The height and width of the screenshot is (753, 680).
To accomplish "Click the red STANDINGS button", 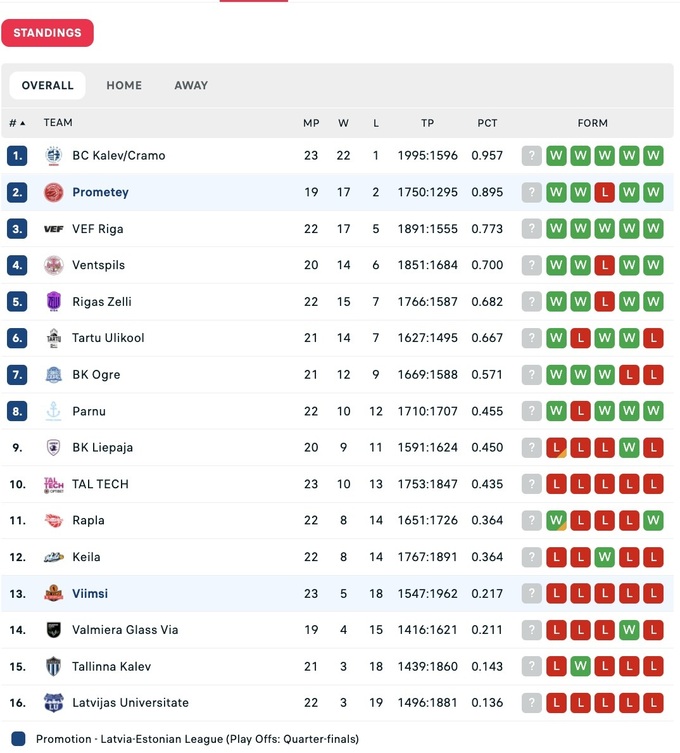I will click(47, 33).
